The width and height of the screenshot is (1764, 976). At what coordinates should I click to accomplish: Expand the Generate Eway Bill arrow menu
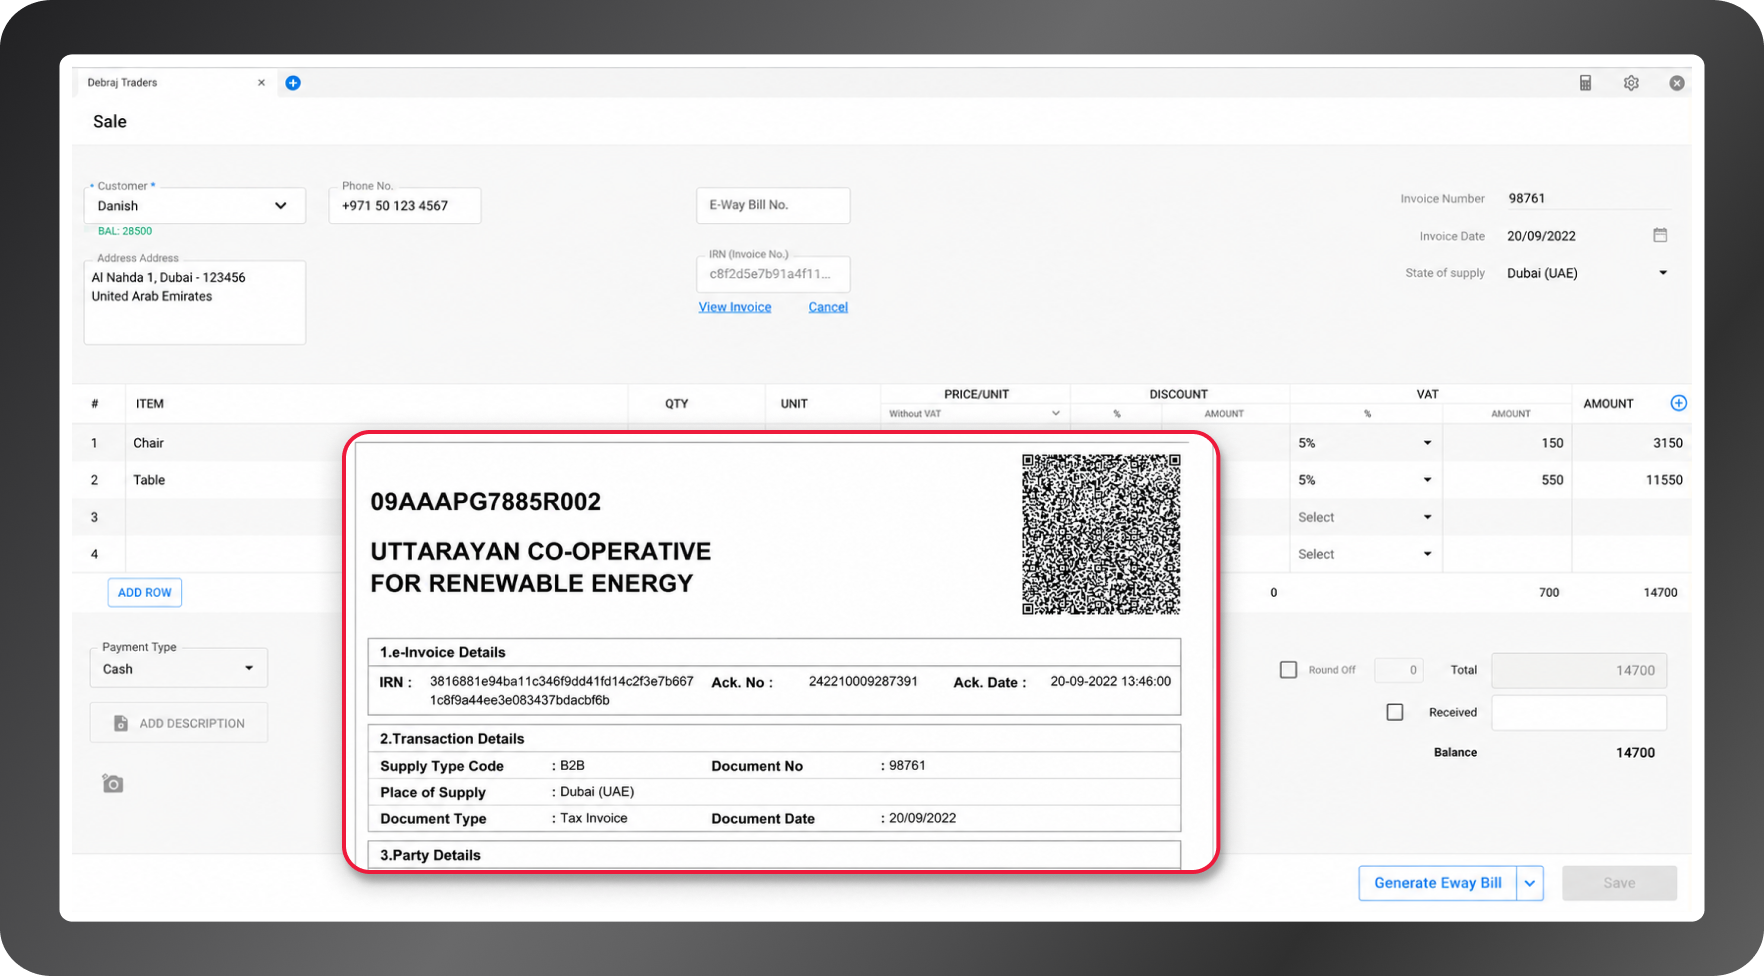tap(1530, 883)
